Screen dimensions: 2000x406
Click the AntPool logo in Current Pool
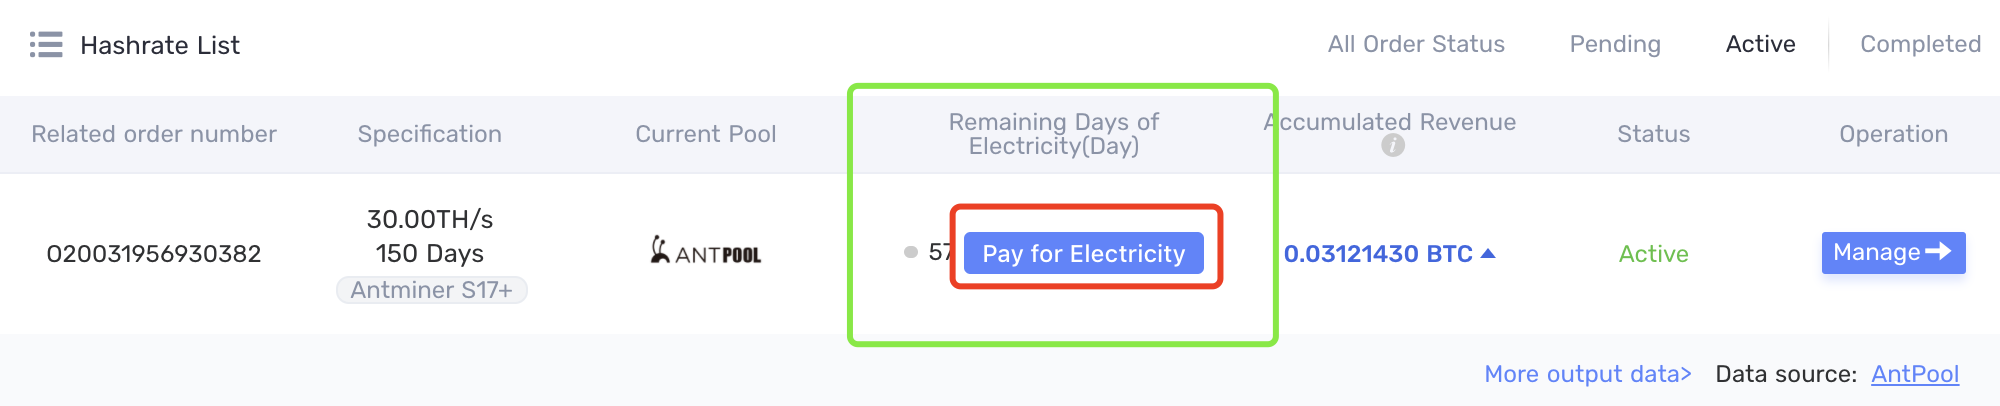pyautogui.click(x=706, y=250)
